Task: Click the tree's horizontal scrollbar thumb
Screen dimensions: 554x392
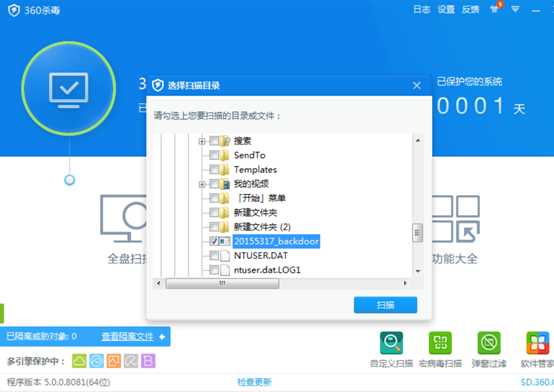Action: click(222, 283)
